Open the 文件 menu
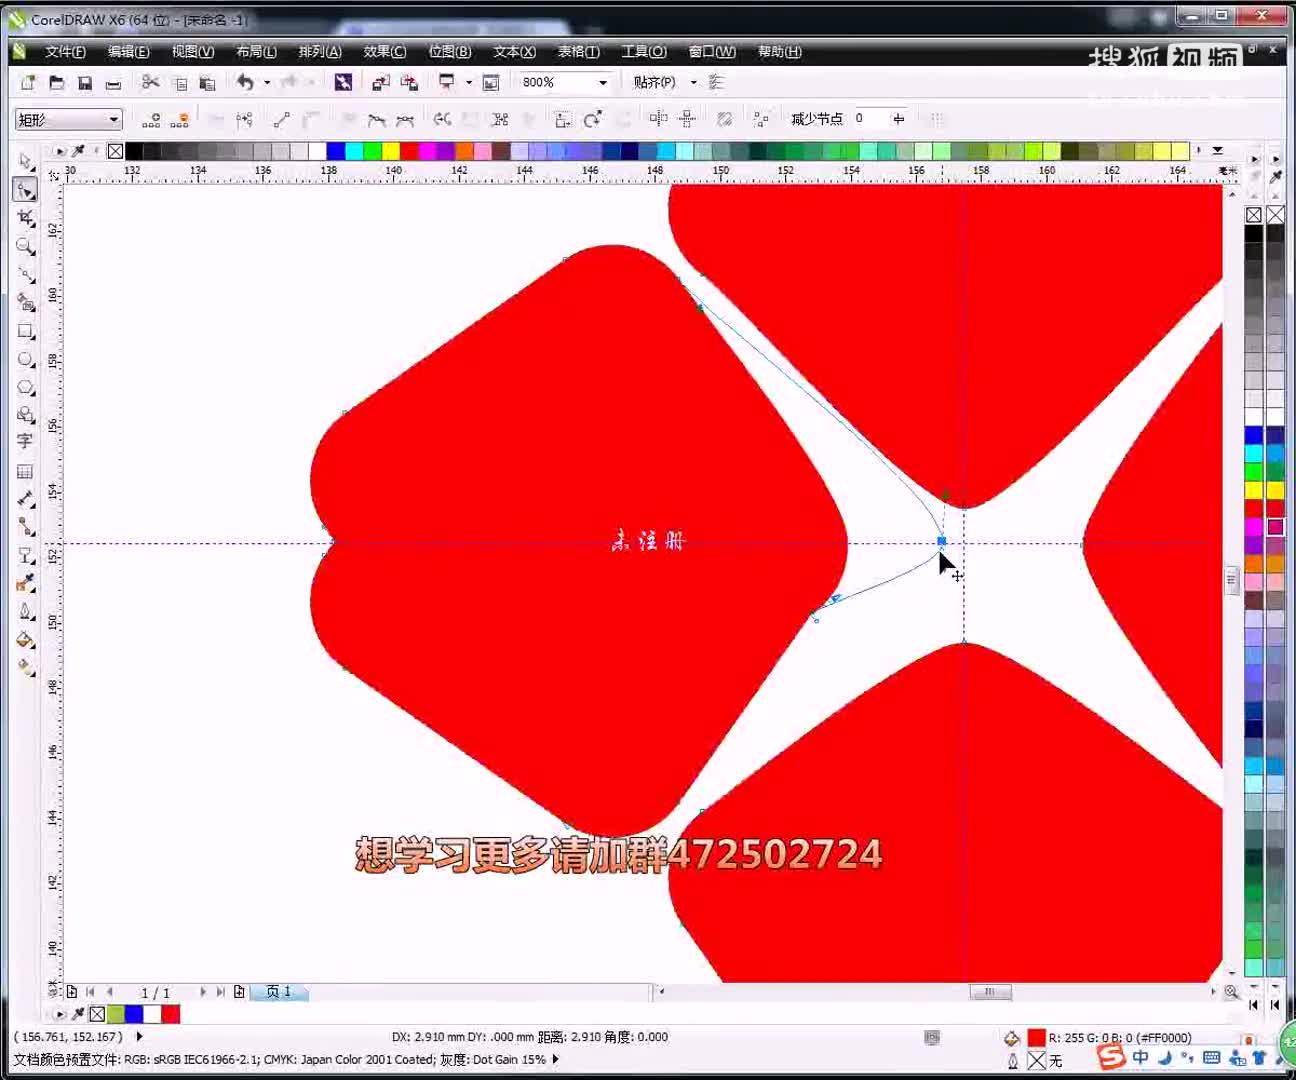The image size is (1296, 1080). [66, 52]
